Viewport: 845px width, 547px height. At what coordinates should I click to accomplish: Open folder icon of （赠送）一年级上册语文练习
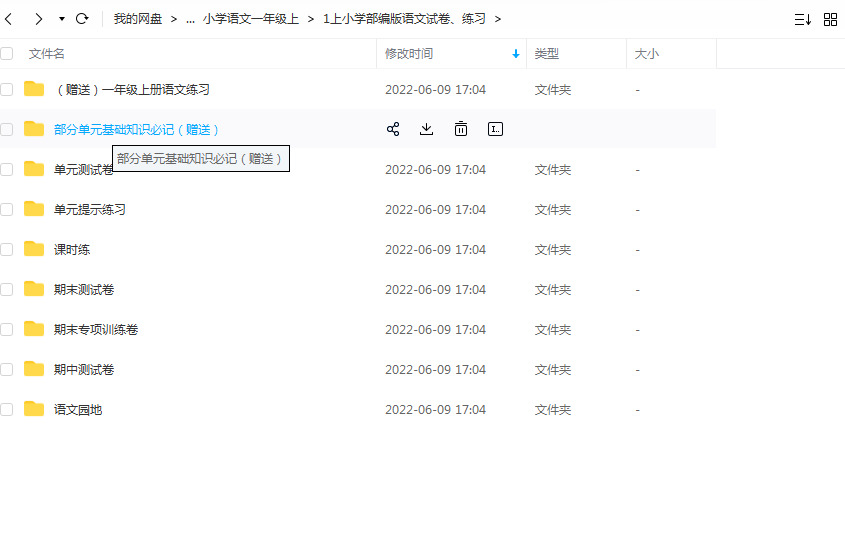point(34,89)
